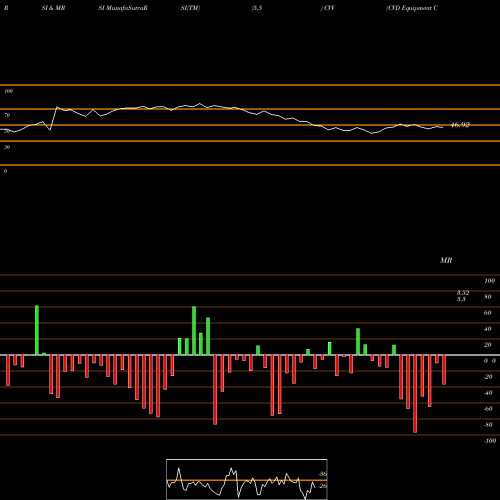
Task: Click the '-40' label on MR axis
Action: tap(488, 393)
